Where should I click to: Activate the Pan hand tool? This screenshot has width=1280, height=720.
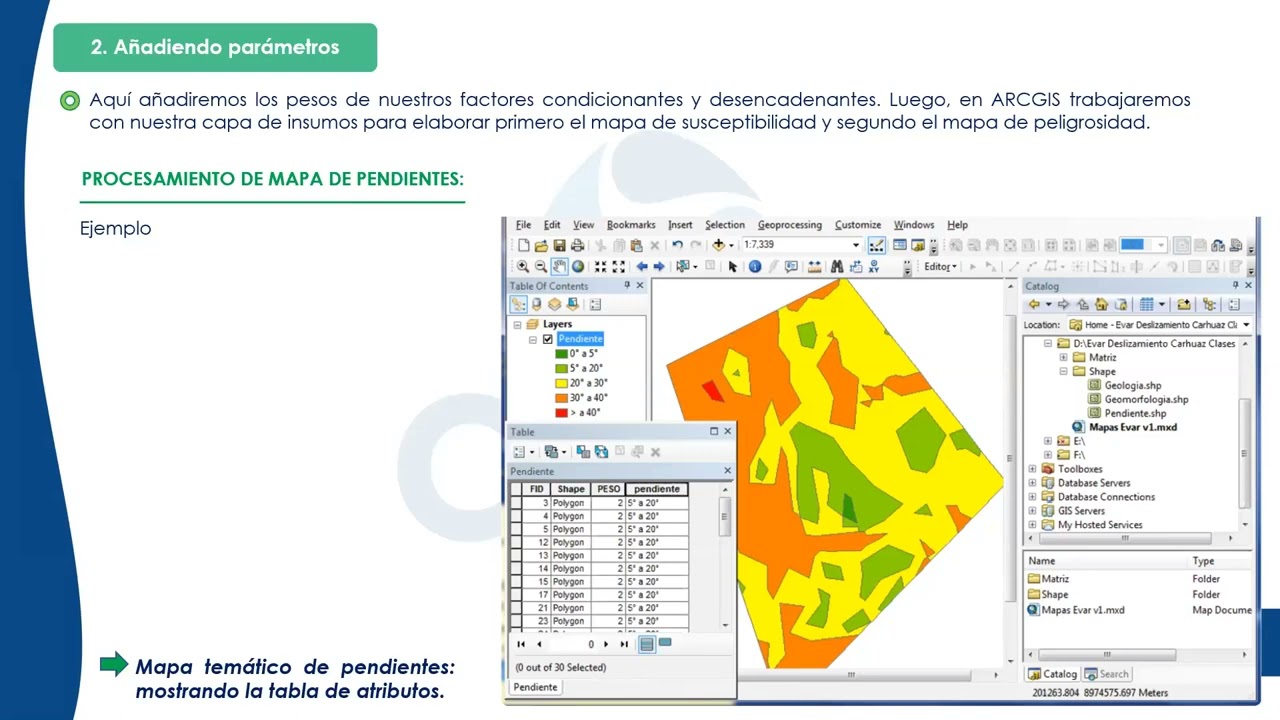pos(559,267)
